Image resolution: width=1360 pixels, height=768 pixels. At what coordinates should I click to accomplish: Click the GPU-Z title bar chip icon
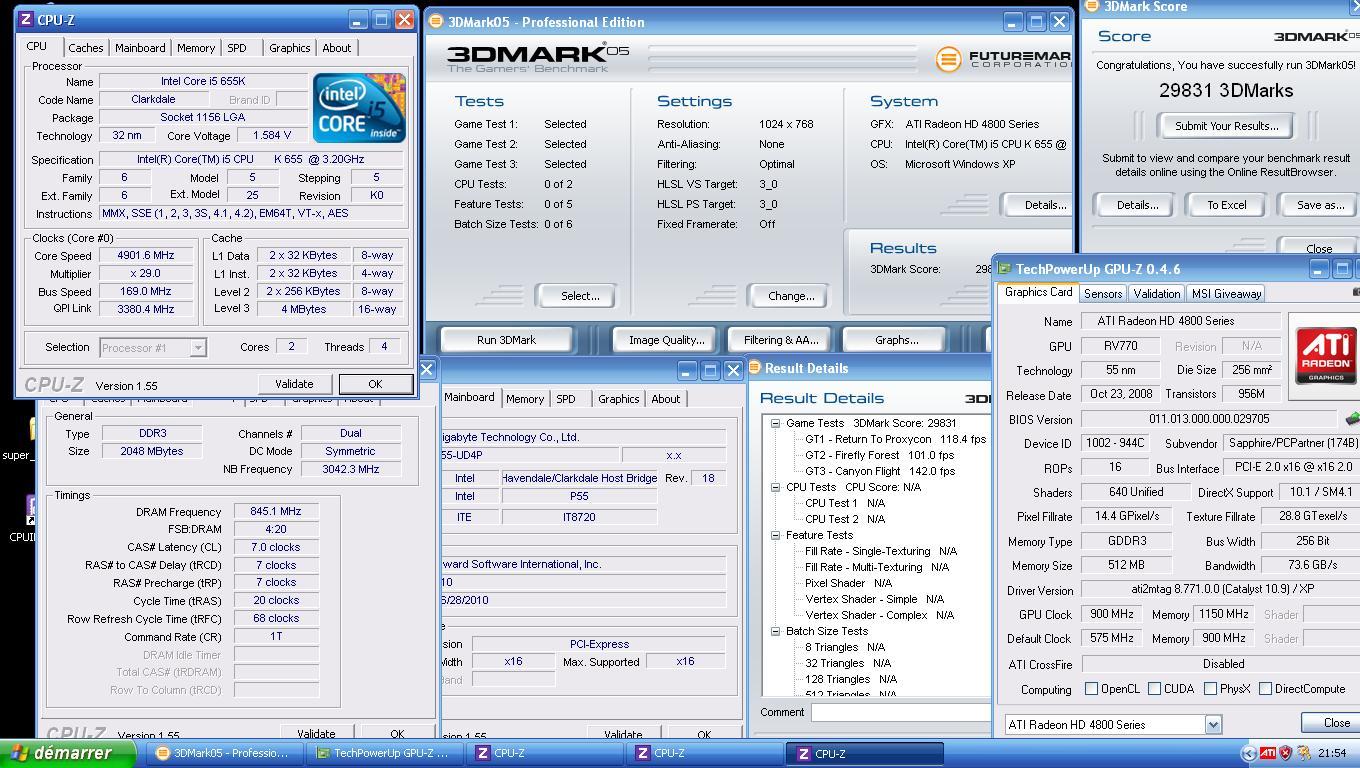point(1004,269)
